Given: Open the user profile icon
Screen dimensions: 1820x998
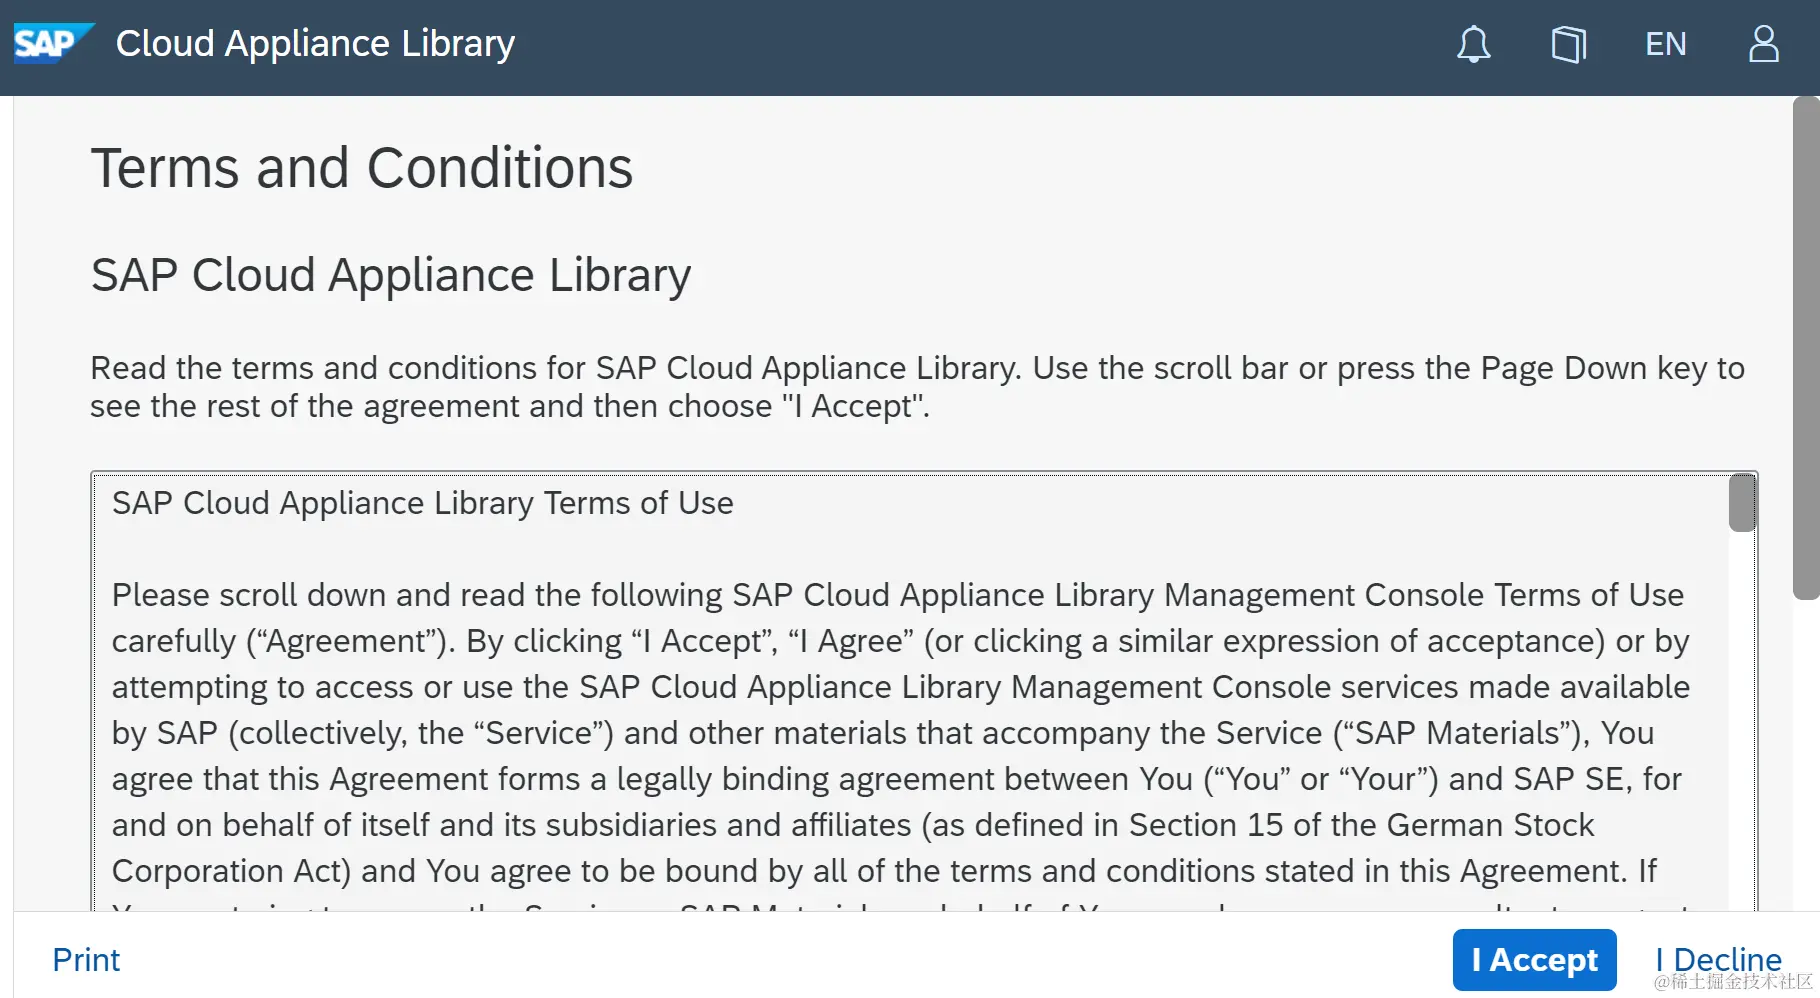Looking at the screenshot, I should 1763,44.
